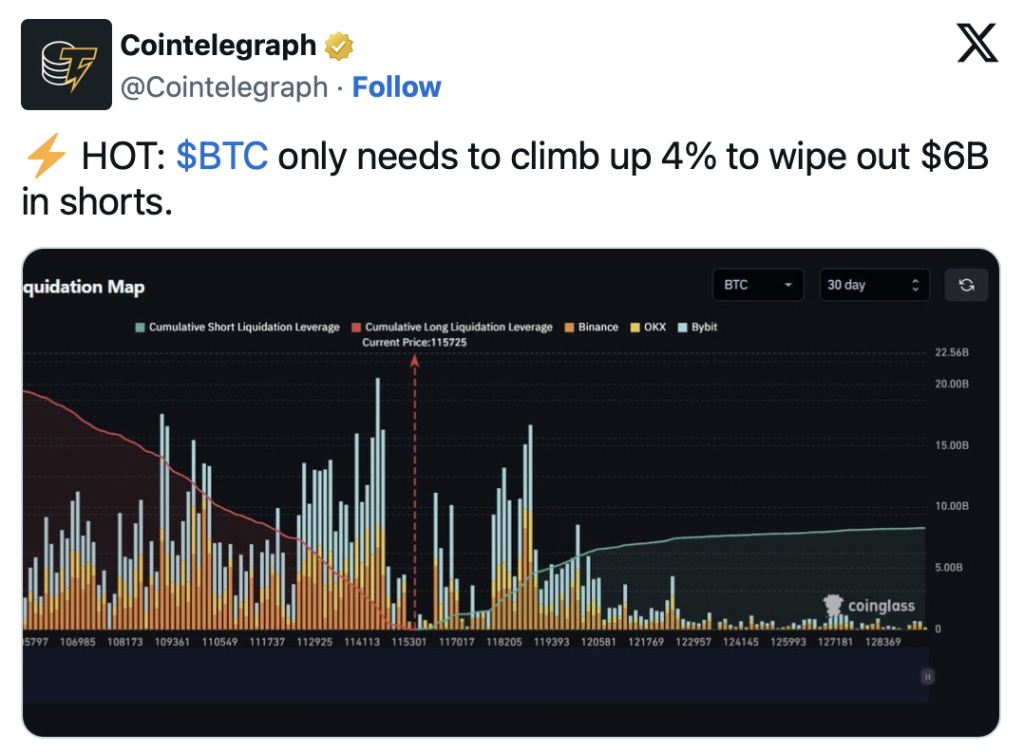Click the Current Price 115725 marker label
This screenshot has height=752, width=1024.
[414, 342]
